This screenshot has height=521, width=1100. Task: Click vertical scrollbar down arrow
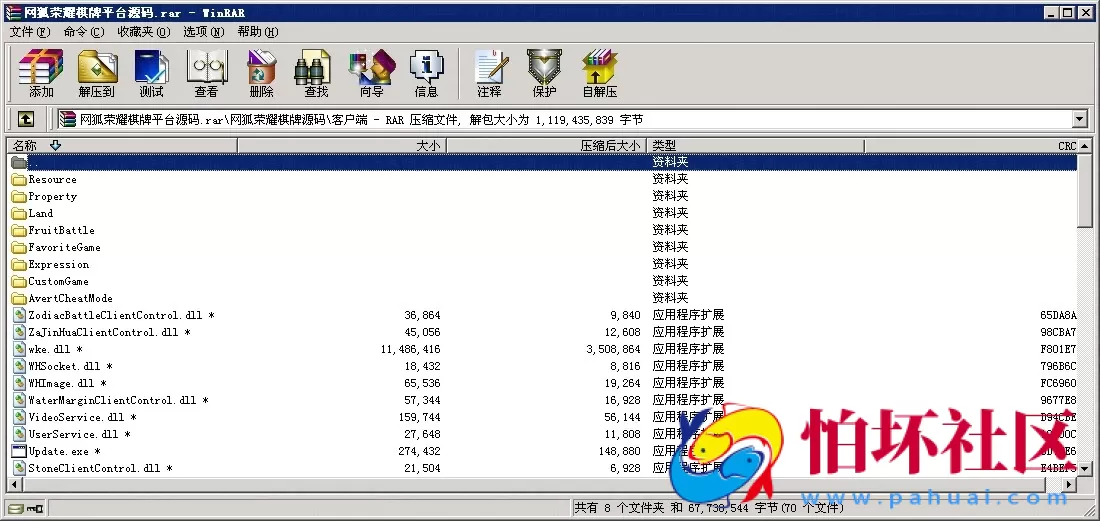(x=1085, y=468)
